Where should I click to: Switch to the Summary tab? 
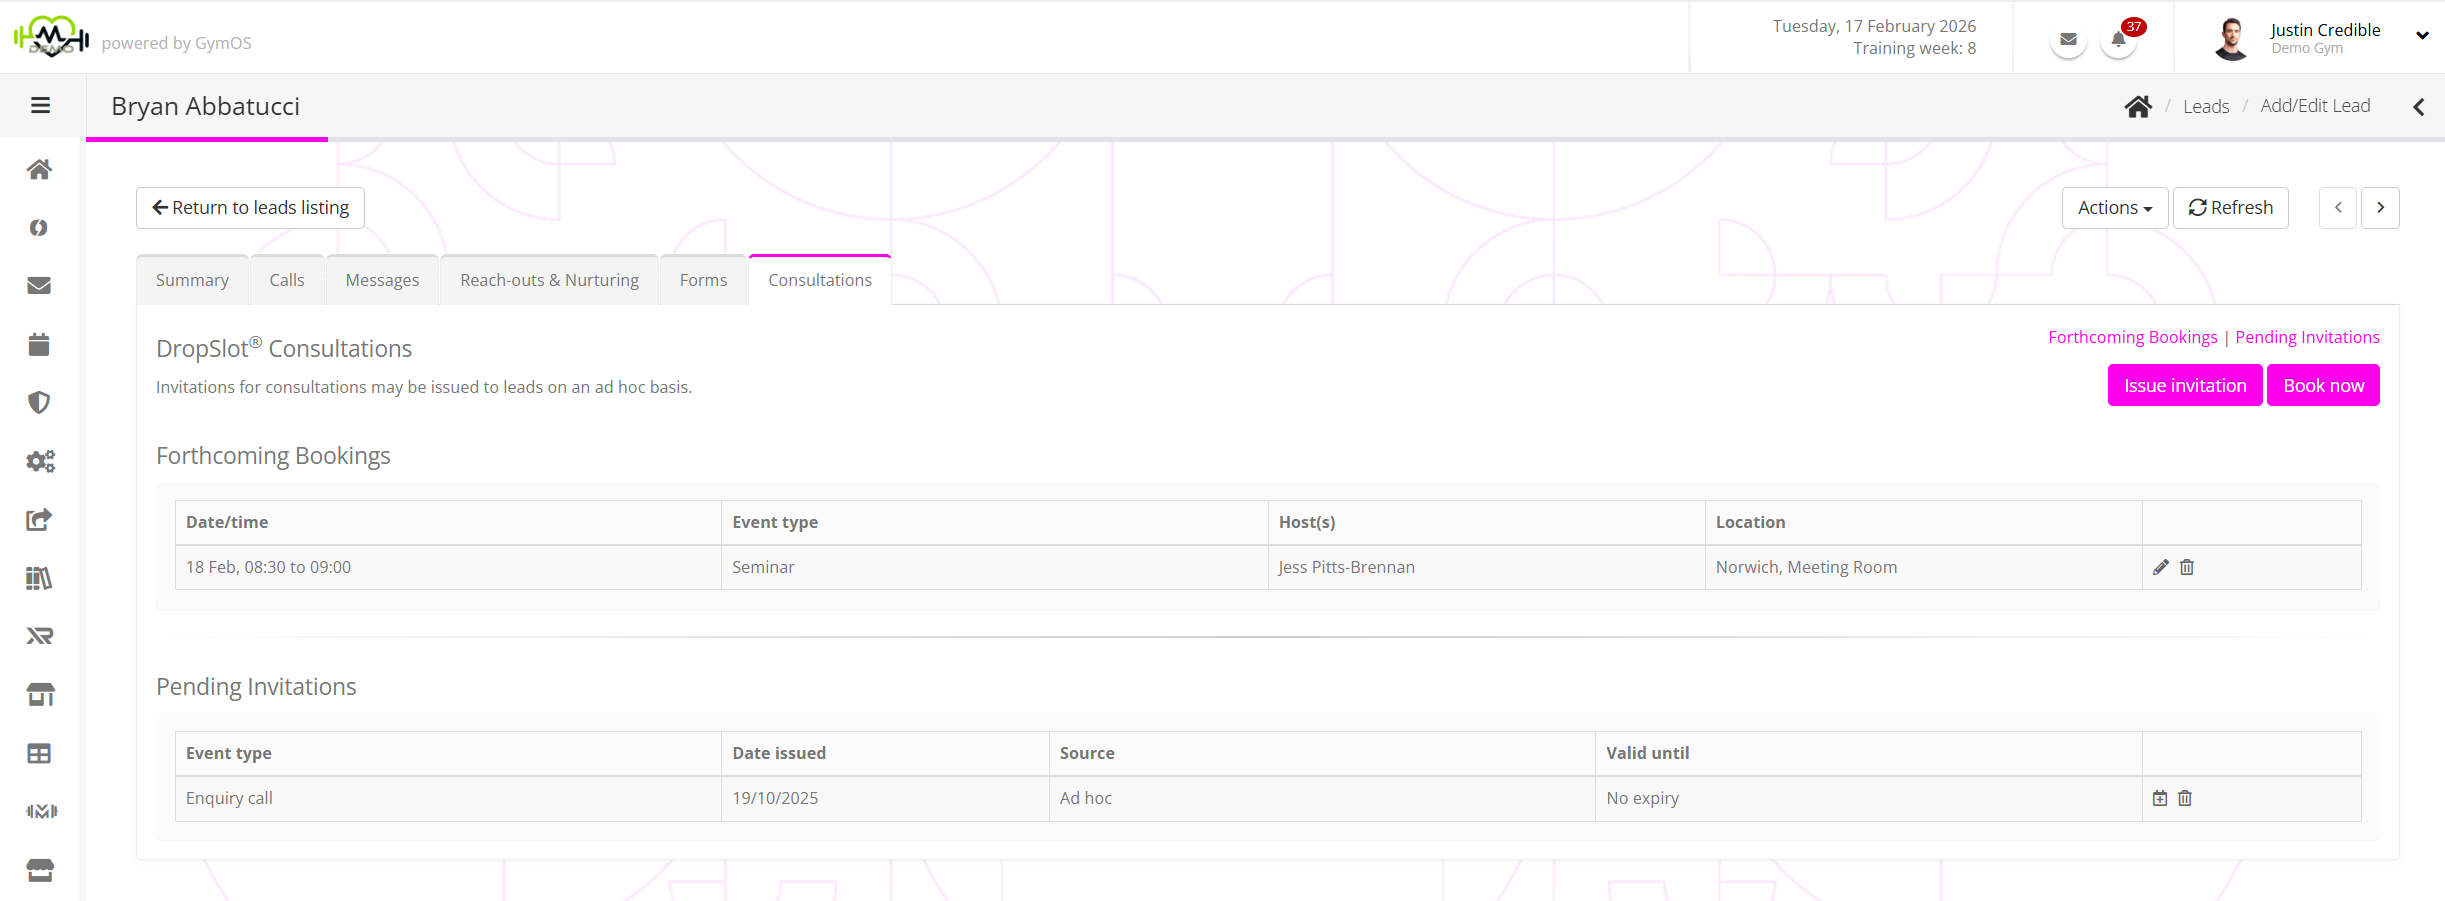coord(192,280)
